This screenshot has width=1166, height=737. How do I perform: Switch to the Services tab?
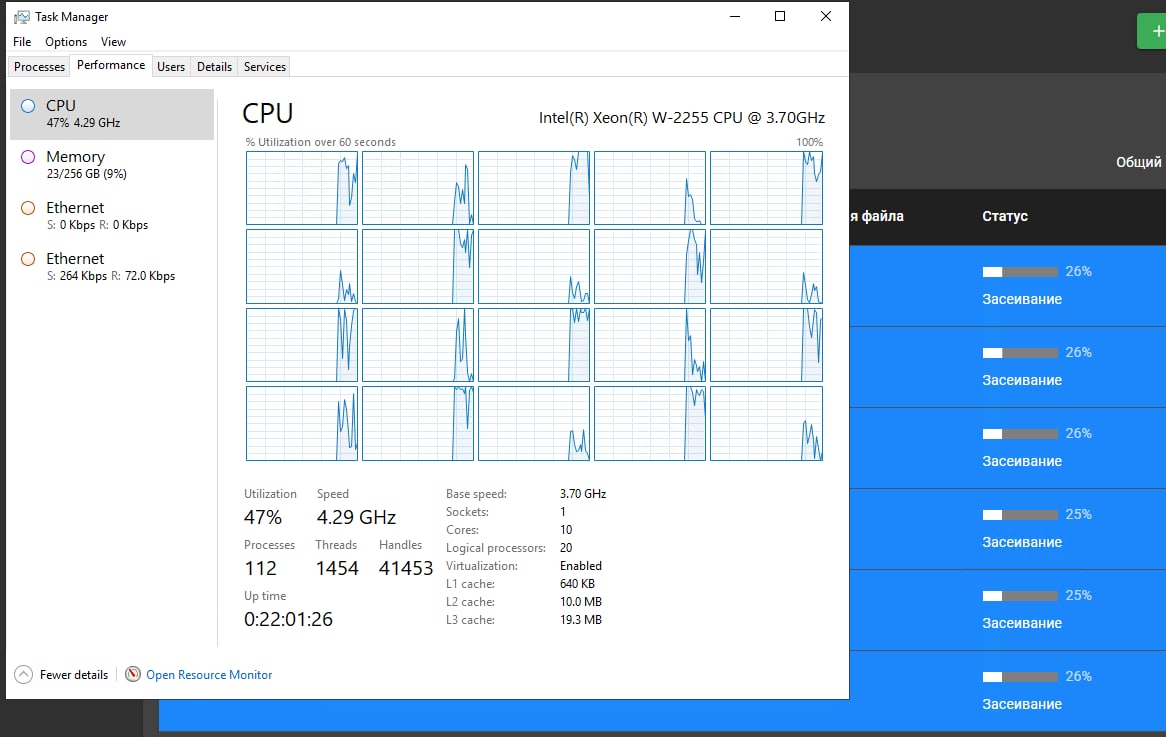pos(265,67)
